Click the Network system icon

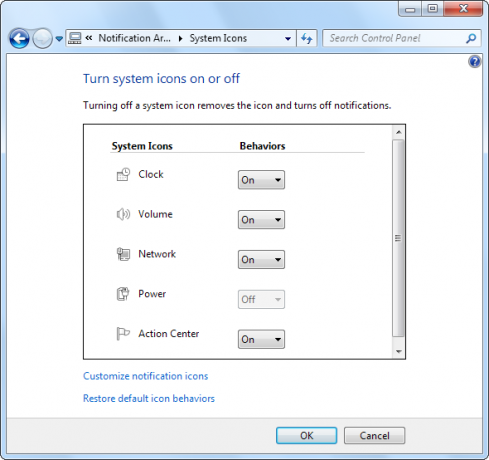123,254
